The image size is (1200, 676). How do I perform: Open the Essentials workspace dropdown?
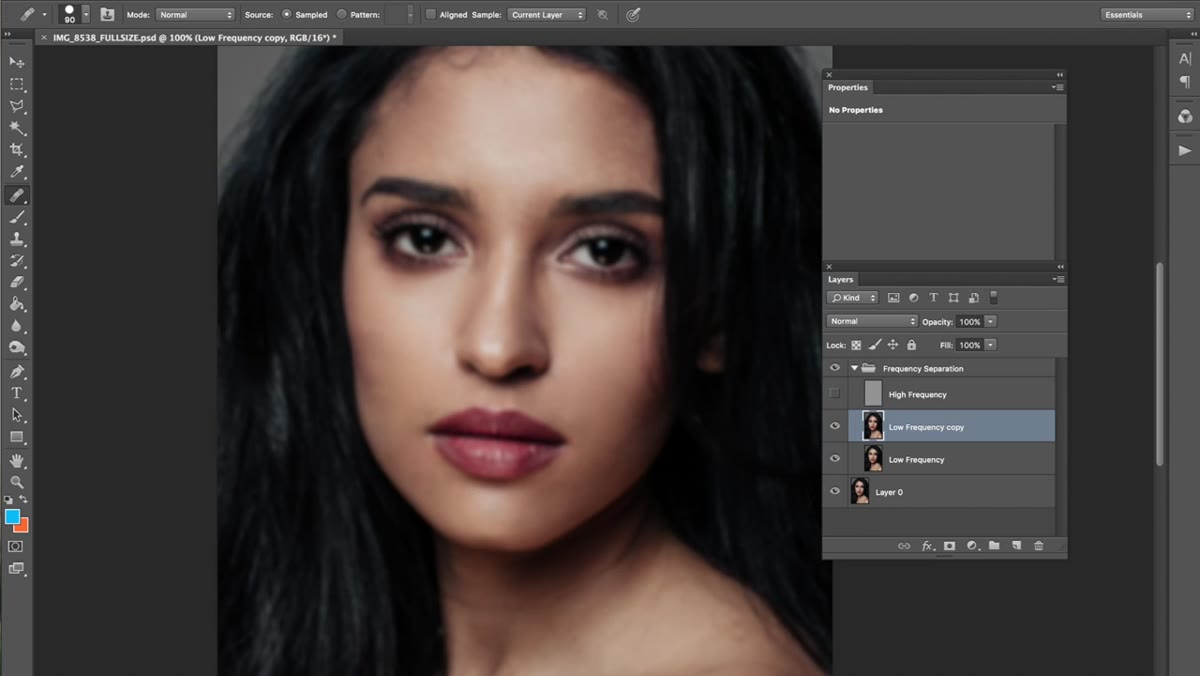(1147, 15)
